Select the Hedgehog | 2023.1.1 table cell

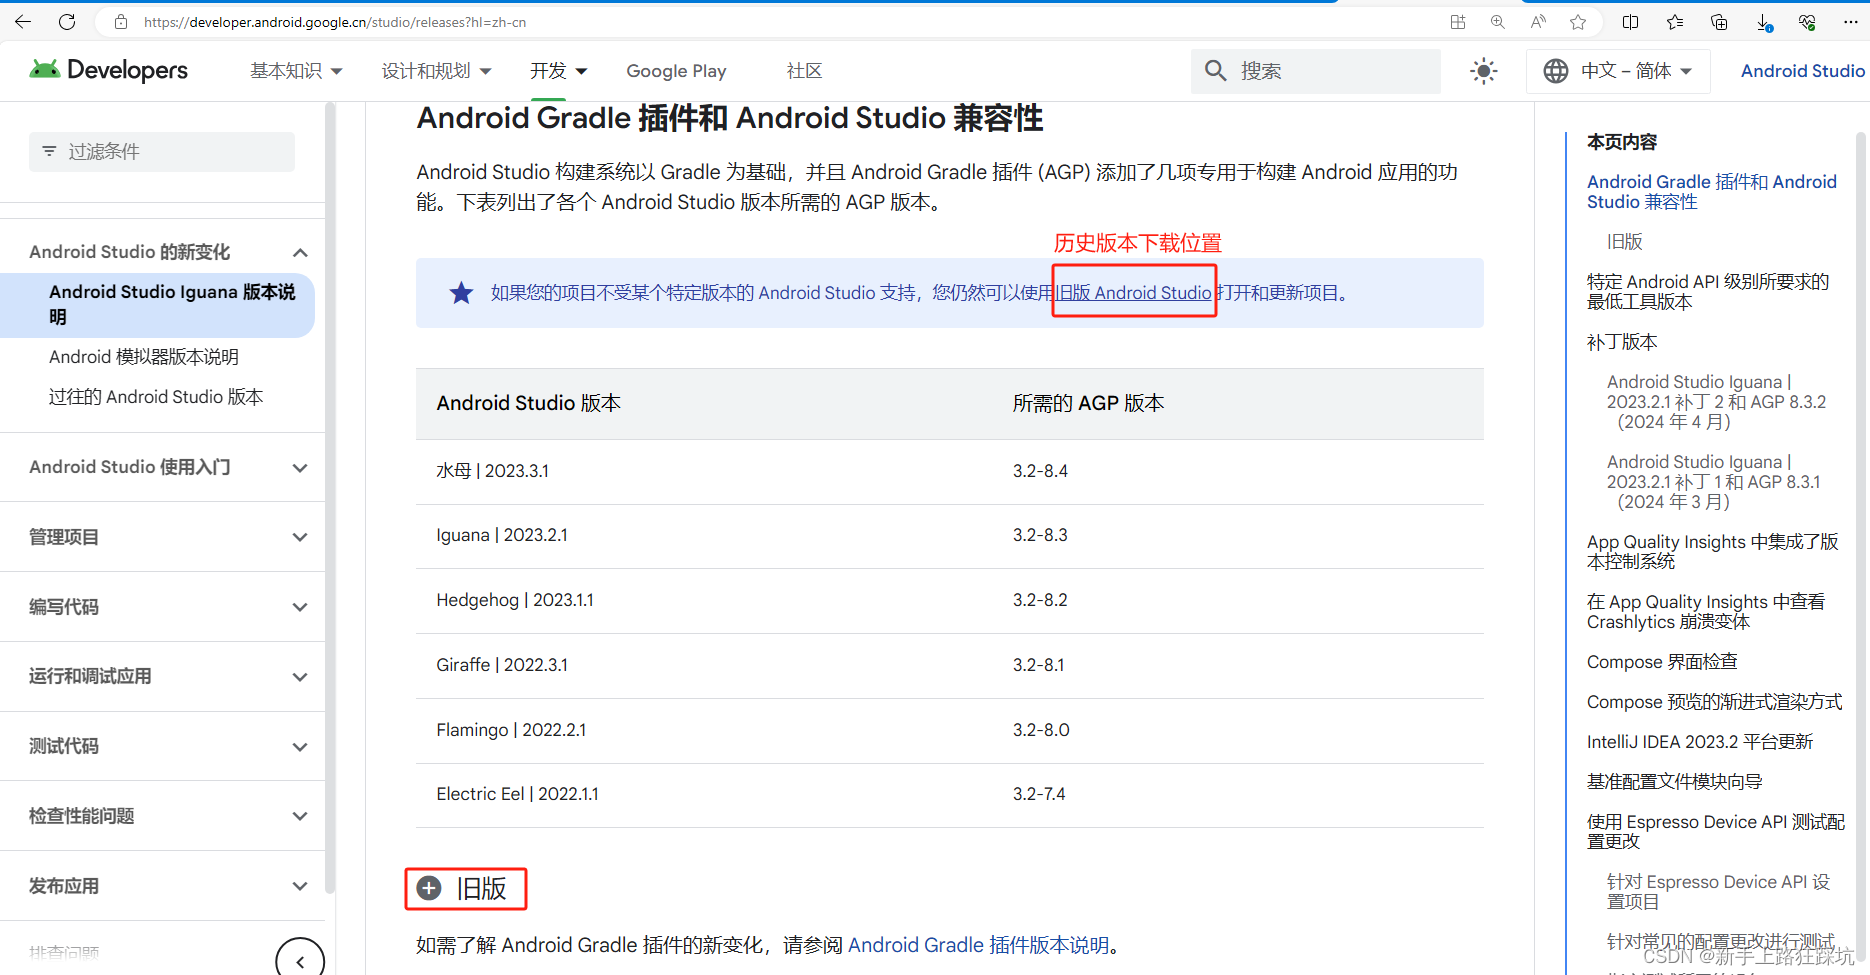pos(704,600)
